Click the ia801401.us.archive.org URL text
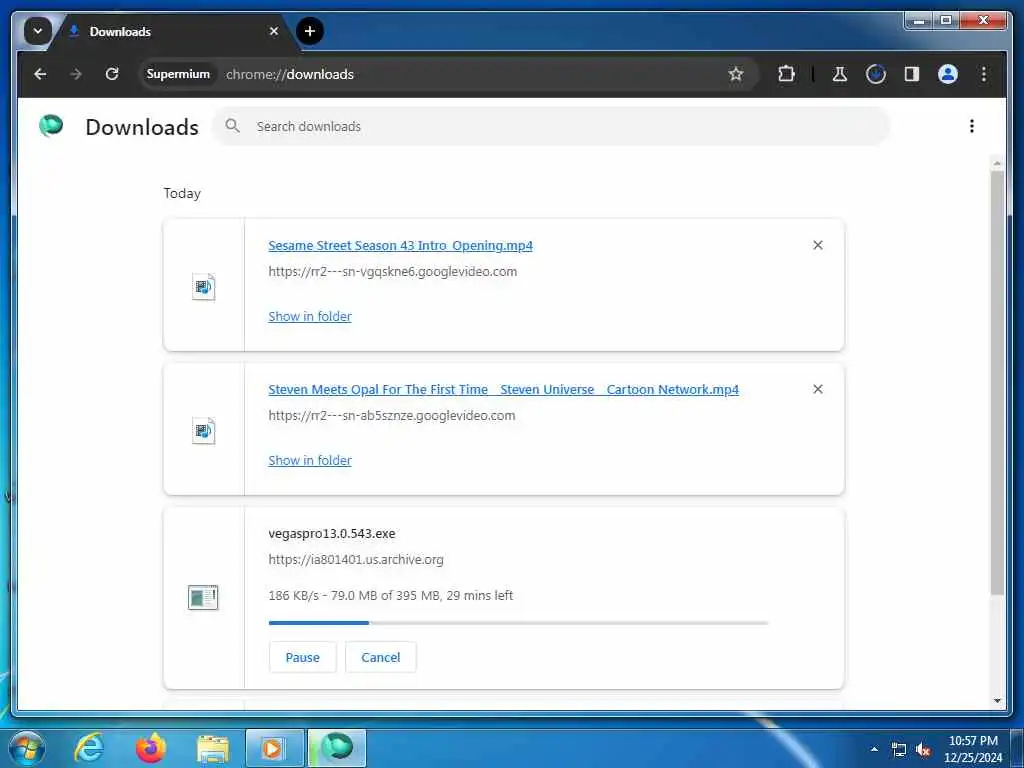Viewport: 1024px width, 768px height. click(x=356, y=560)
